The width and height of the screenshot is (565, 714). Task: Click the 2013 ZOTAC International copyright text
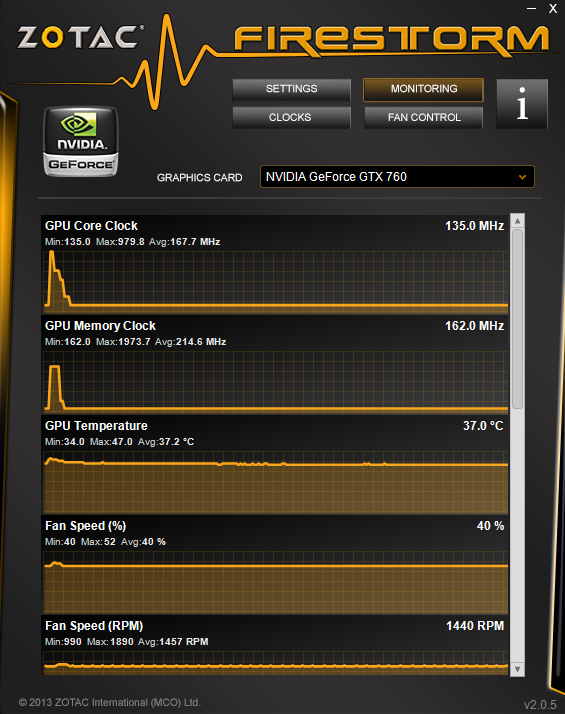point(110,702)
